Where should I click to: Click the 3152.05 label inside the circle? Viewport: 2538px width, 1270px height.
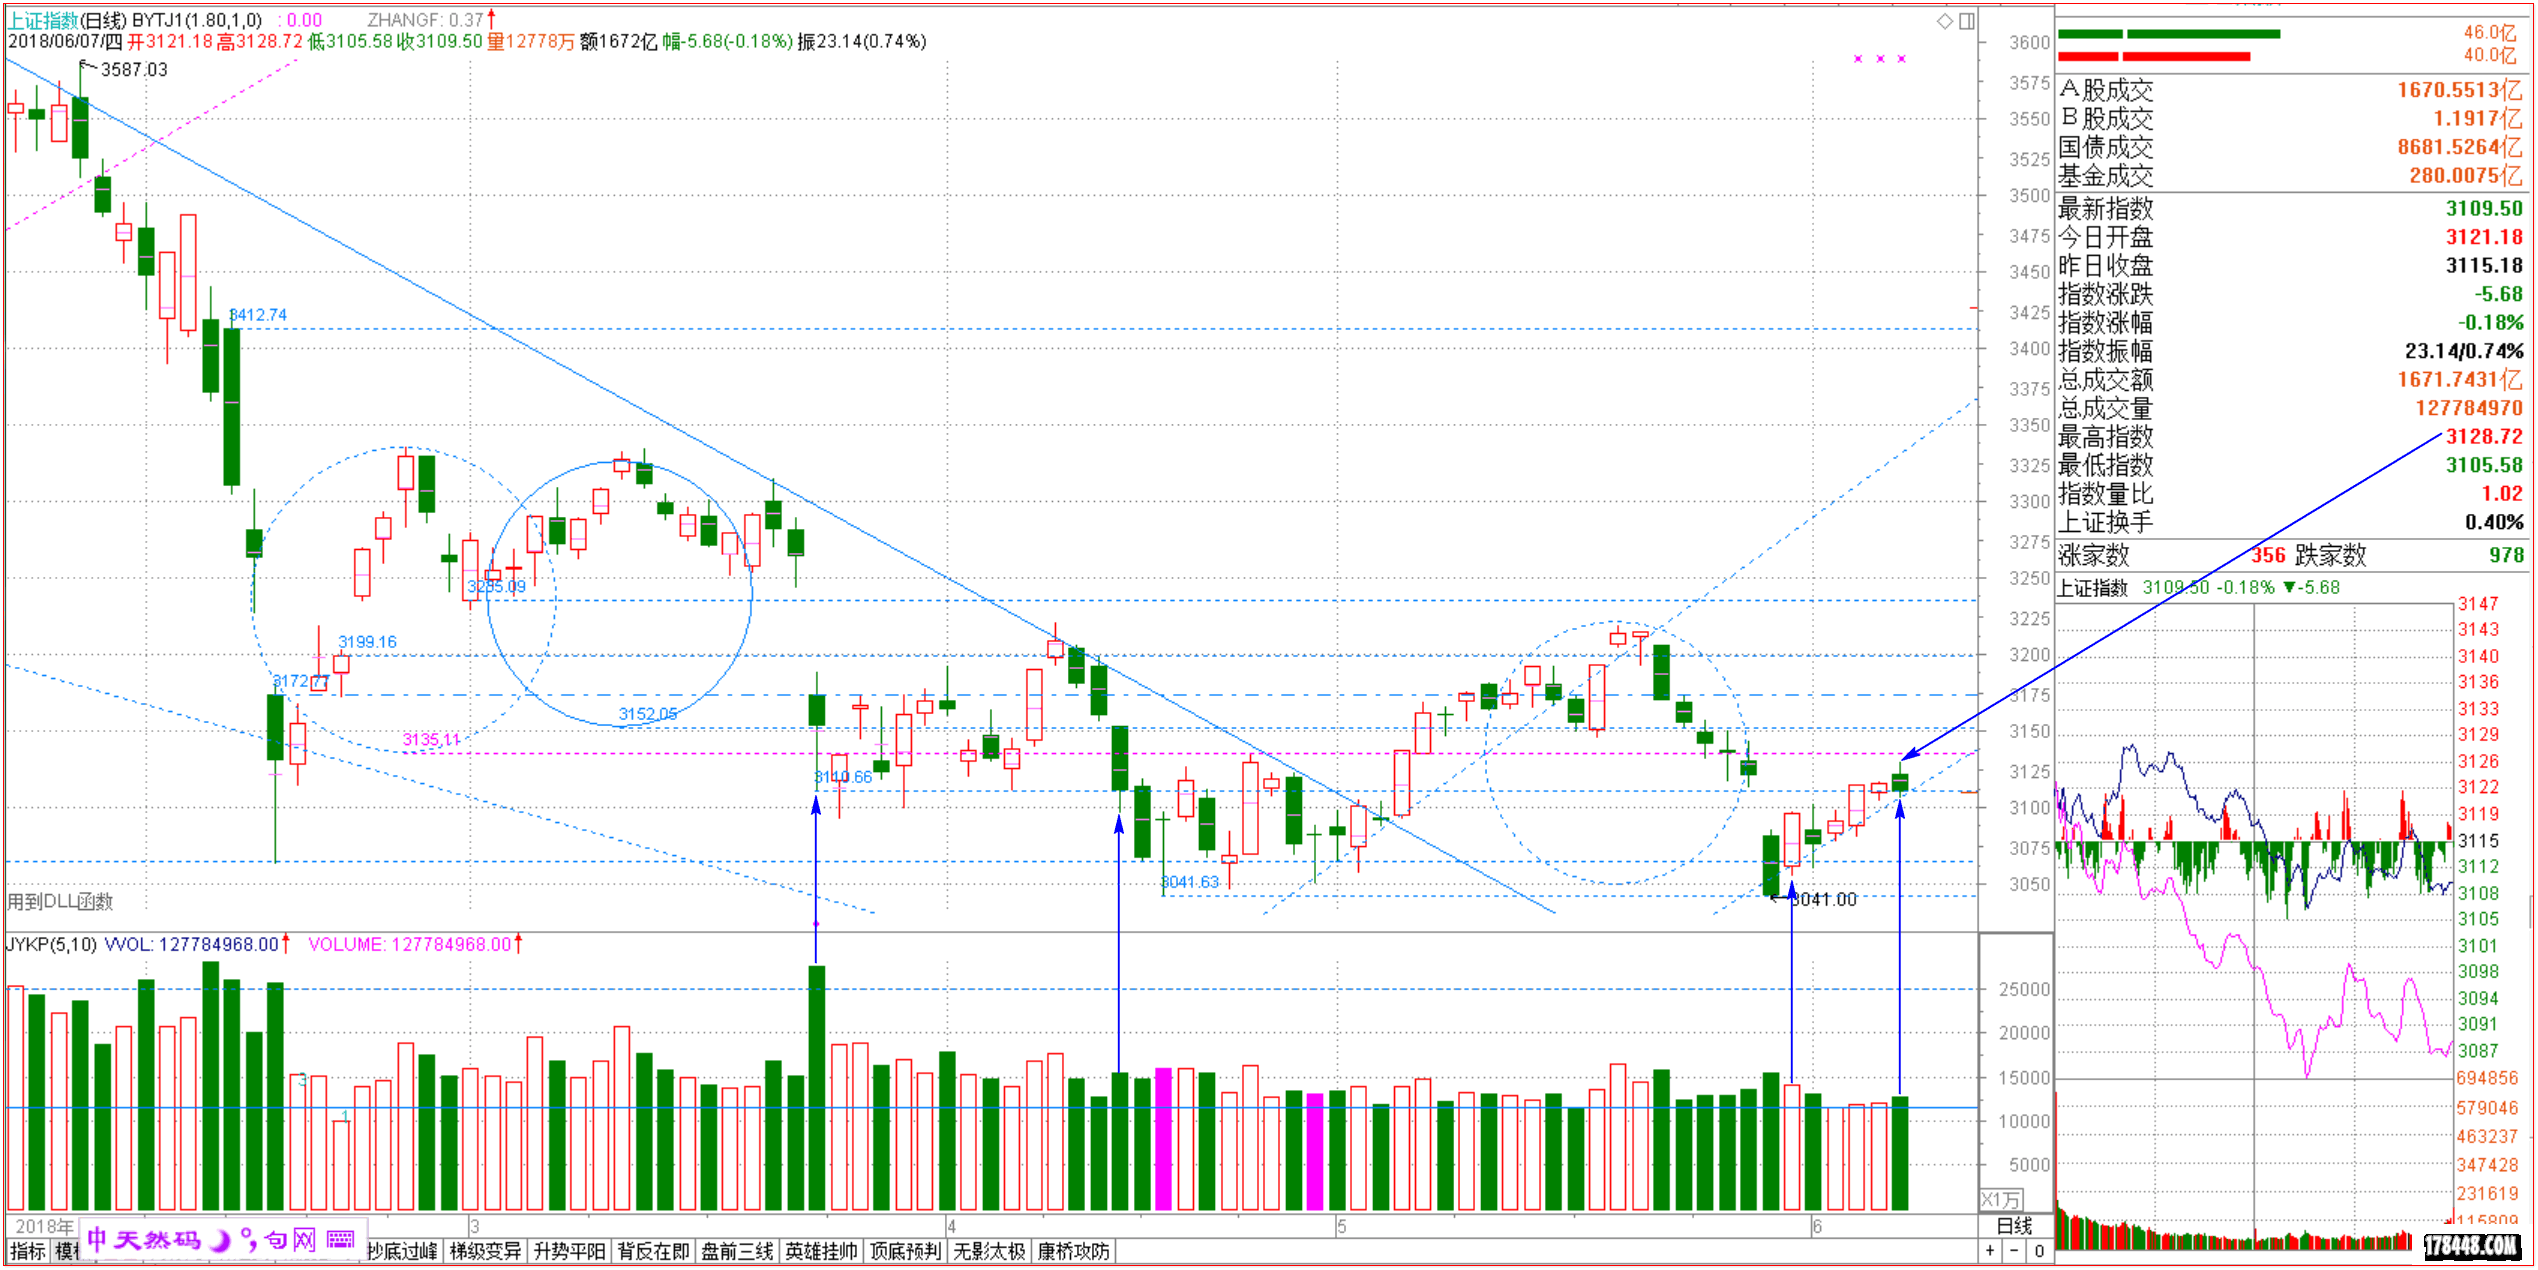pos(648,714)
